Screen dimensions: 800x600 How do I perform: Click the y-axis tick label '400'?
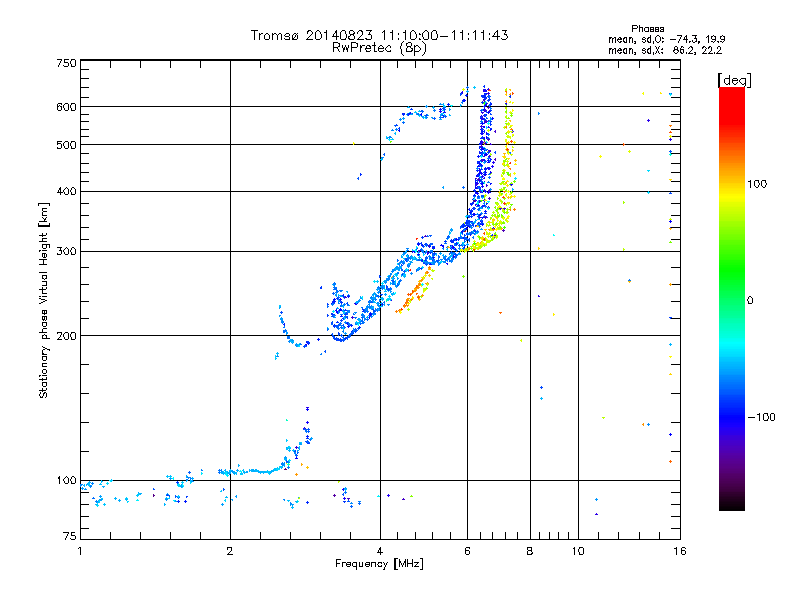66,191
